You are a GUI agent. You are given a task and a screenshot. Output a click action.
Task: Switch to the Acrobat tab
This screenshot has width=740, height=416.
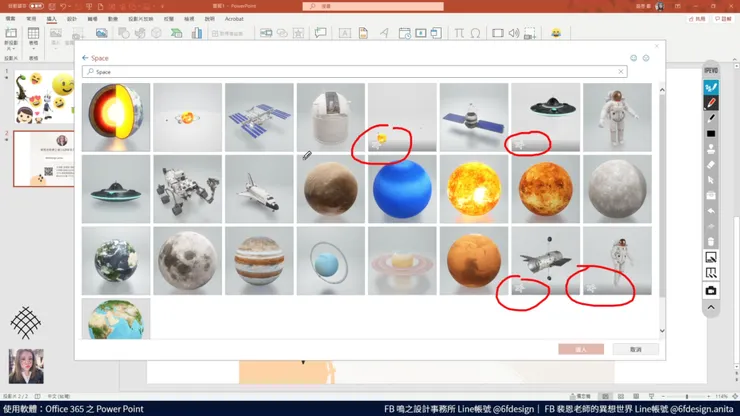coord(234,19)
